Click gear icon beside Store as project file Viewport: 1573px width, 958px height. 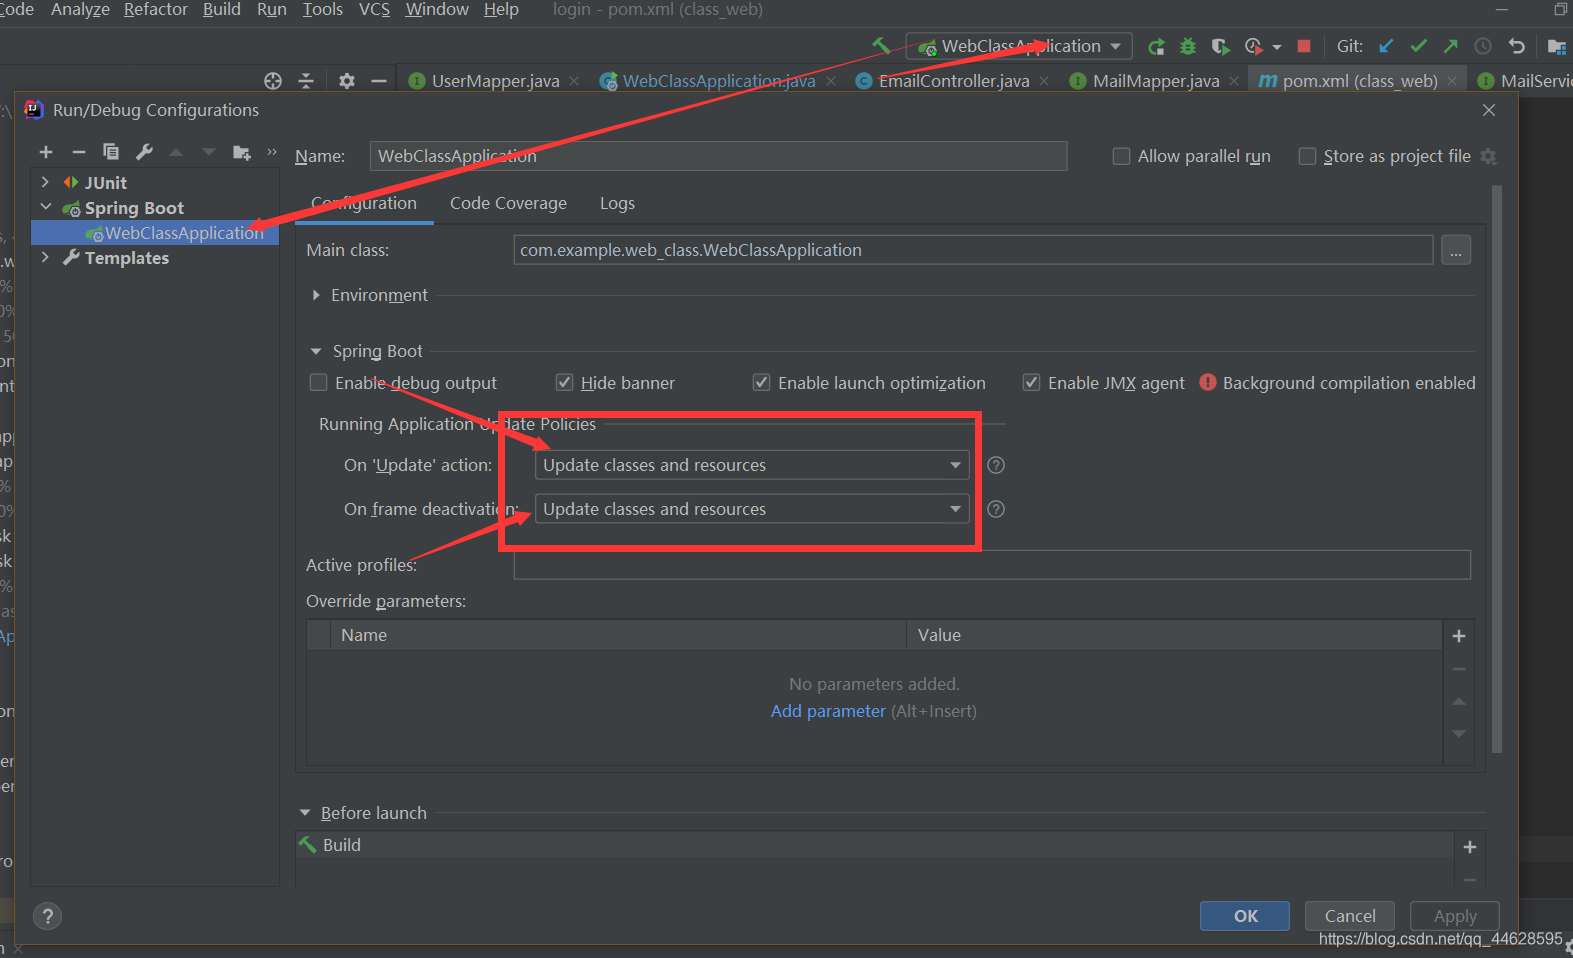[x=1488, y=157]
